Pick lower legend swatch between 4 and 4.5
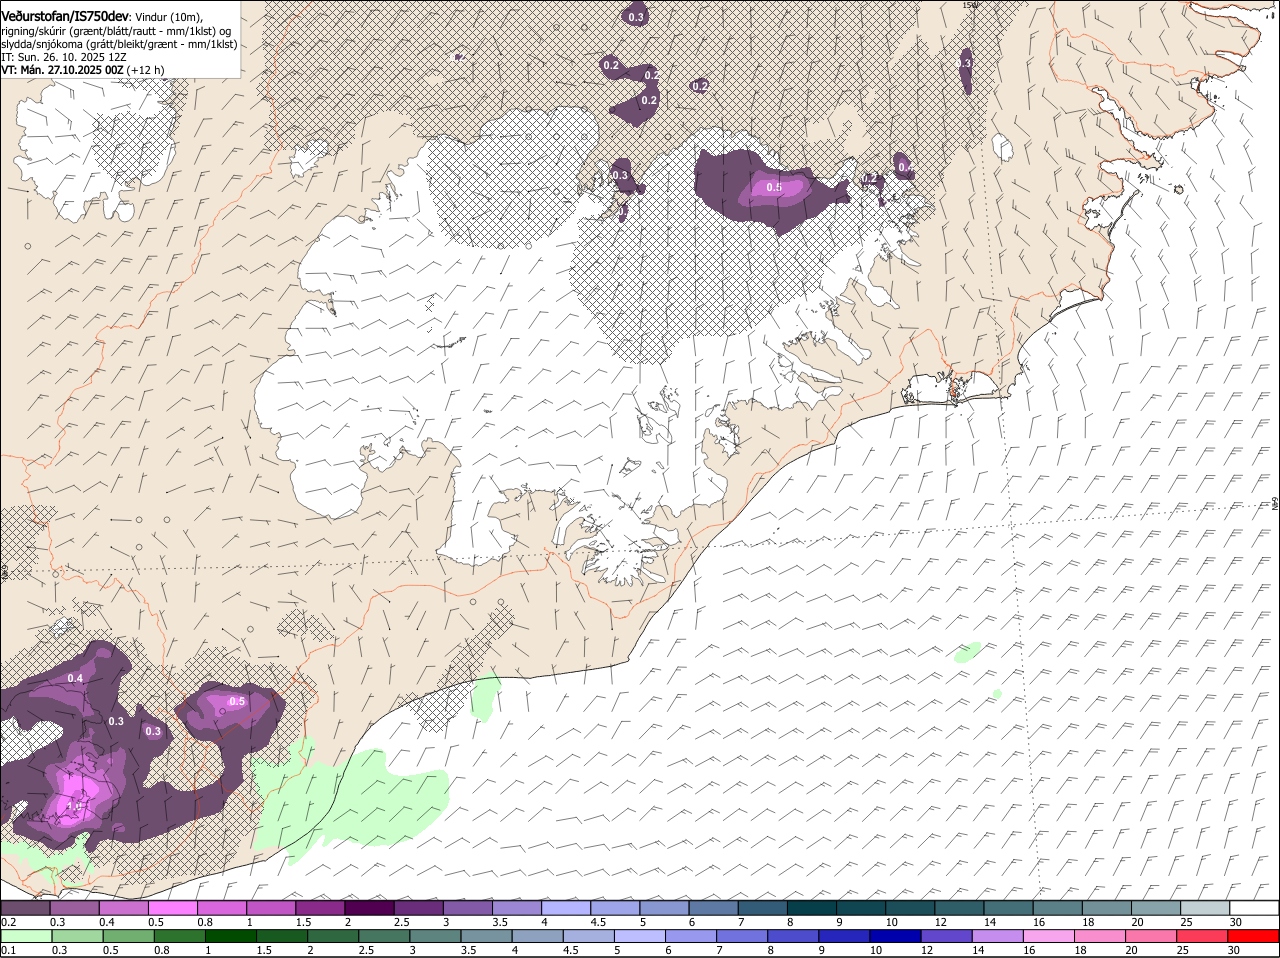1280x958 pixels. point(539,936)
